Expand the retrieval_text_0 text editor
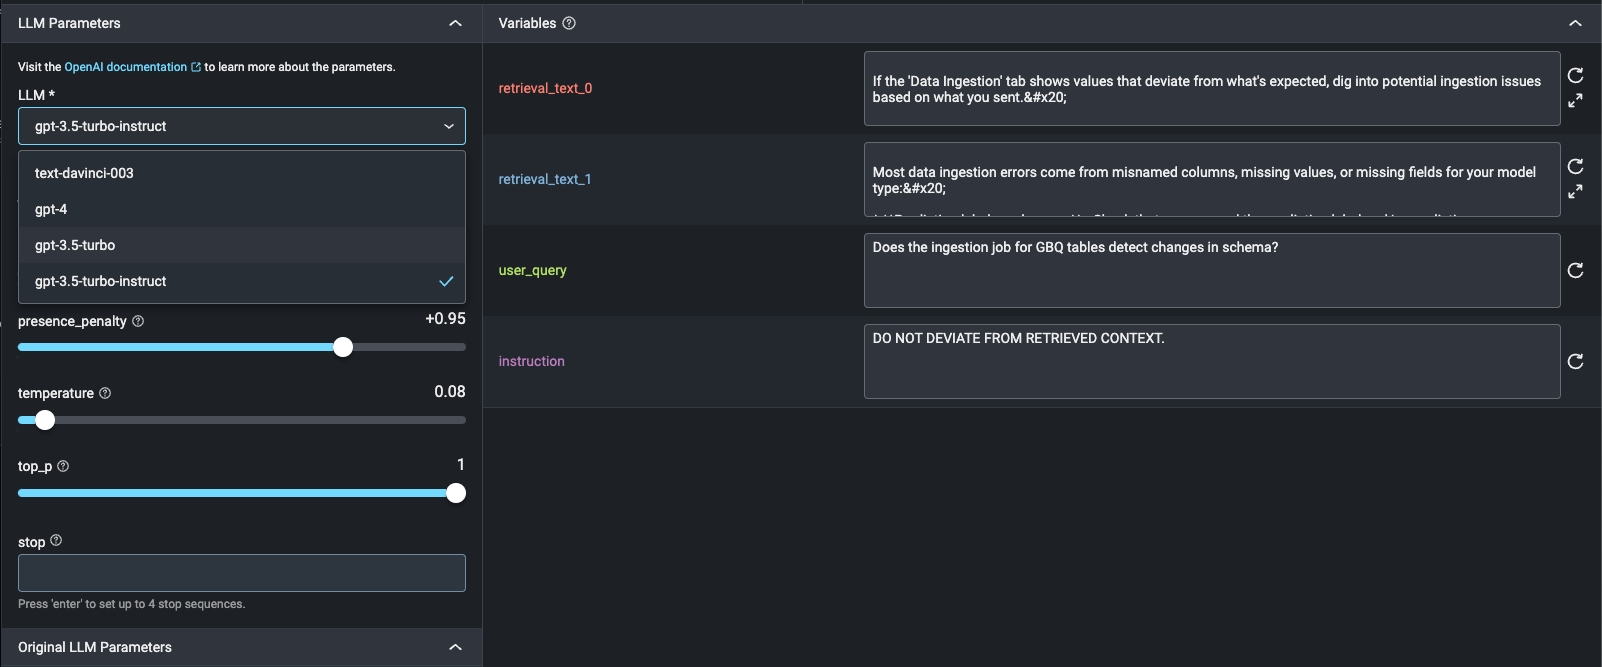The image size is (1602, 667). pos(1575,101)
